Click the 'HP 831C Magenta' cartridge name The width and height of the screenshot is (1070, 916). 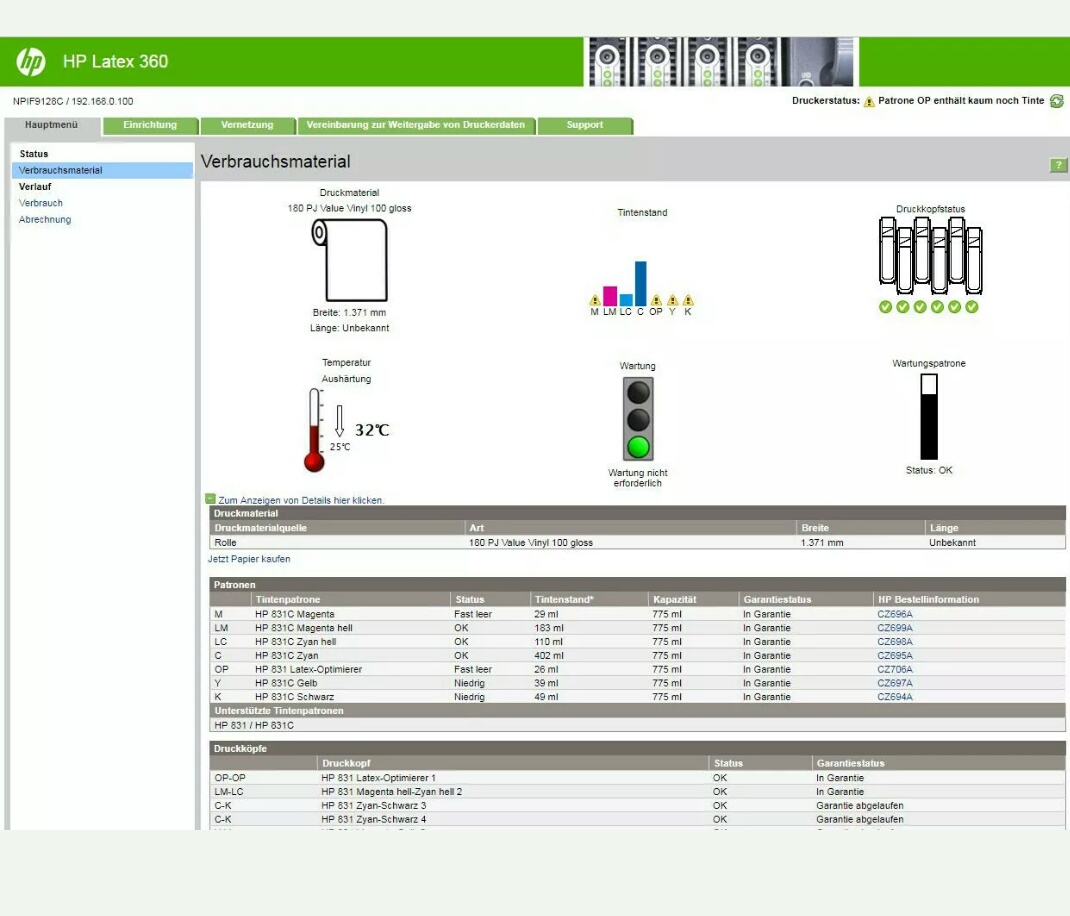(x=295, y=614)
